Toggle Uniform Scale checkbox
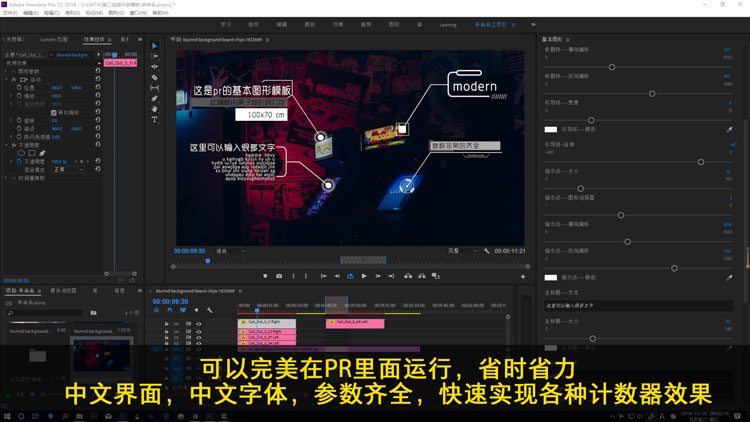Viewport: 750px width, 422px height. click(54, 112)
